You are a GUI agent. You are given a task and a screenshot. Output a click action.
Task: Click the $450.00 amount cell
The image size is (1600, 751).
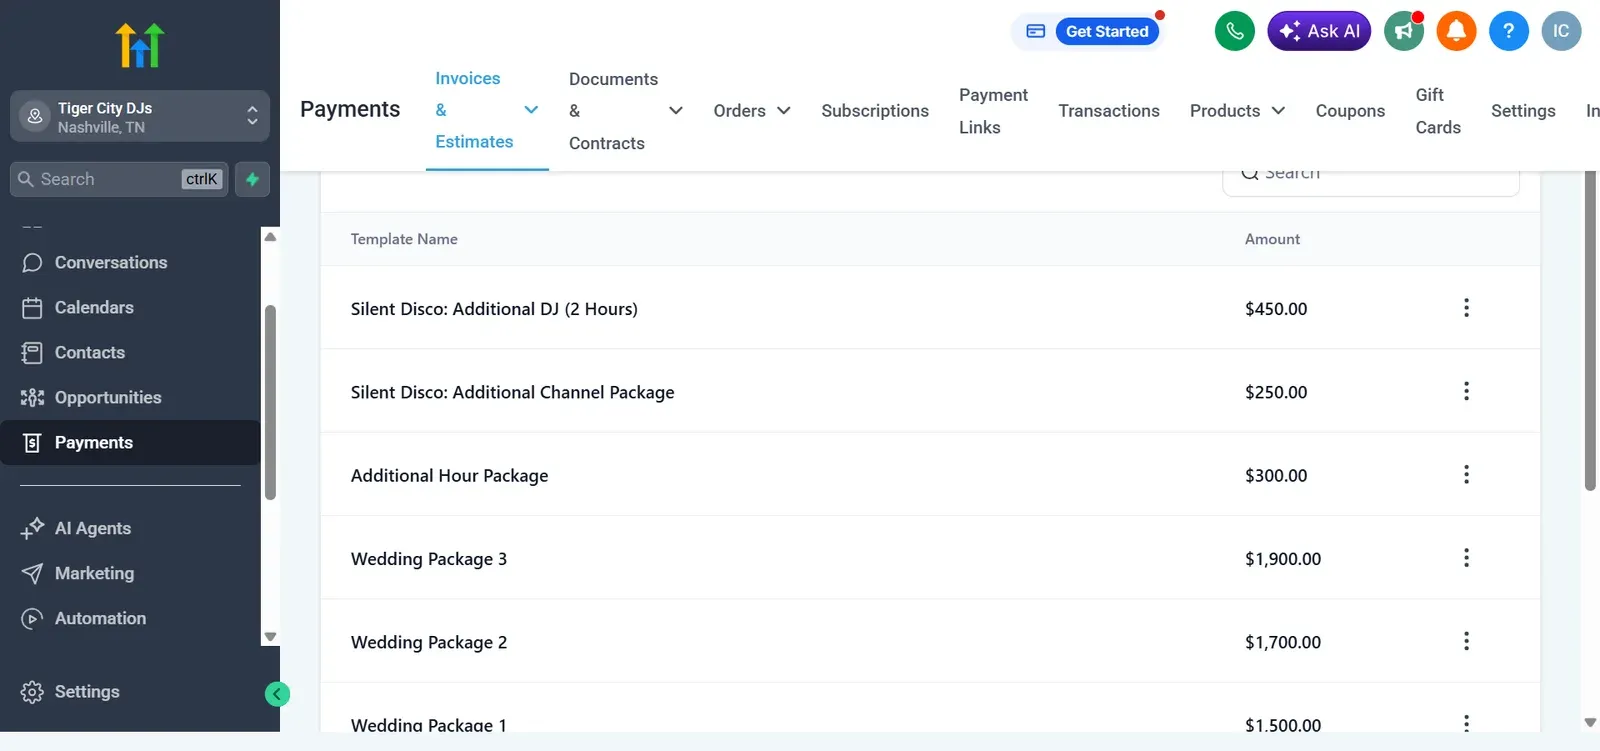pos(1276,309)
